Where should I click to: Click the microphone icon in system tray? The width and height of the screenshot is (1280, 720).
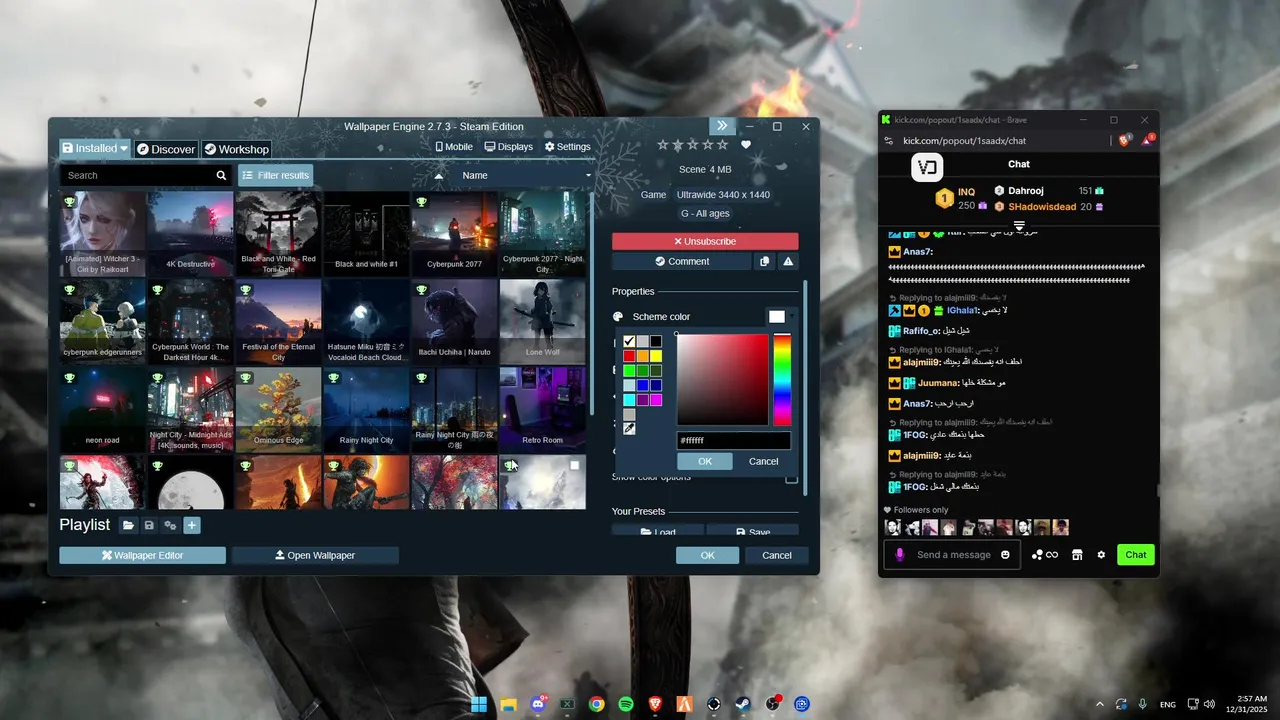(1142, 704)
